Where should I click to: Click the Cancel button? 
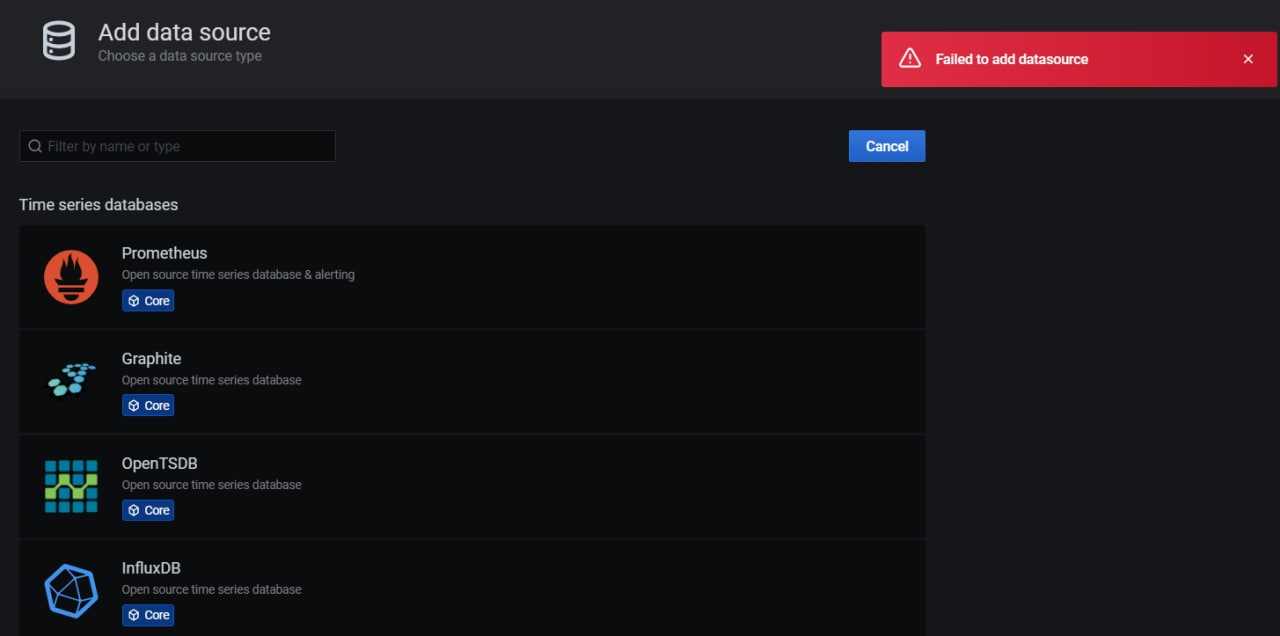[x=887, y=146]
